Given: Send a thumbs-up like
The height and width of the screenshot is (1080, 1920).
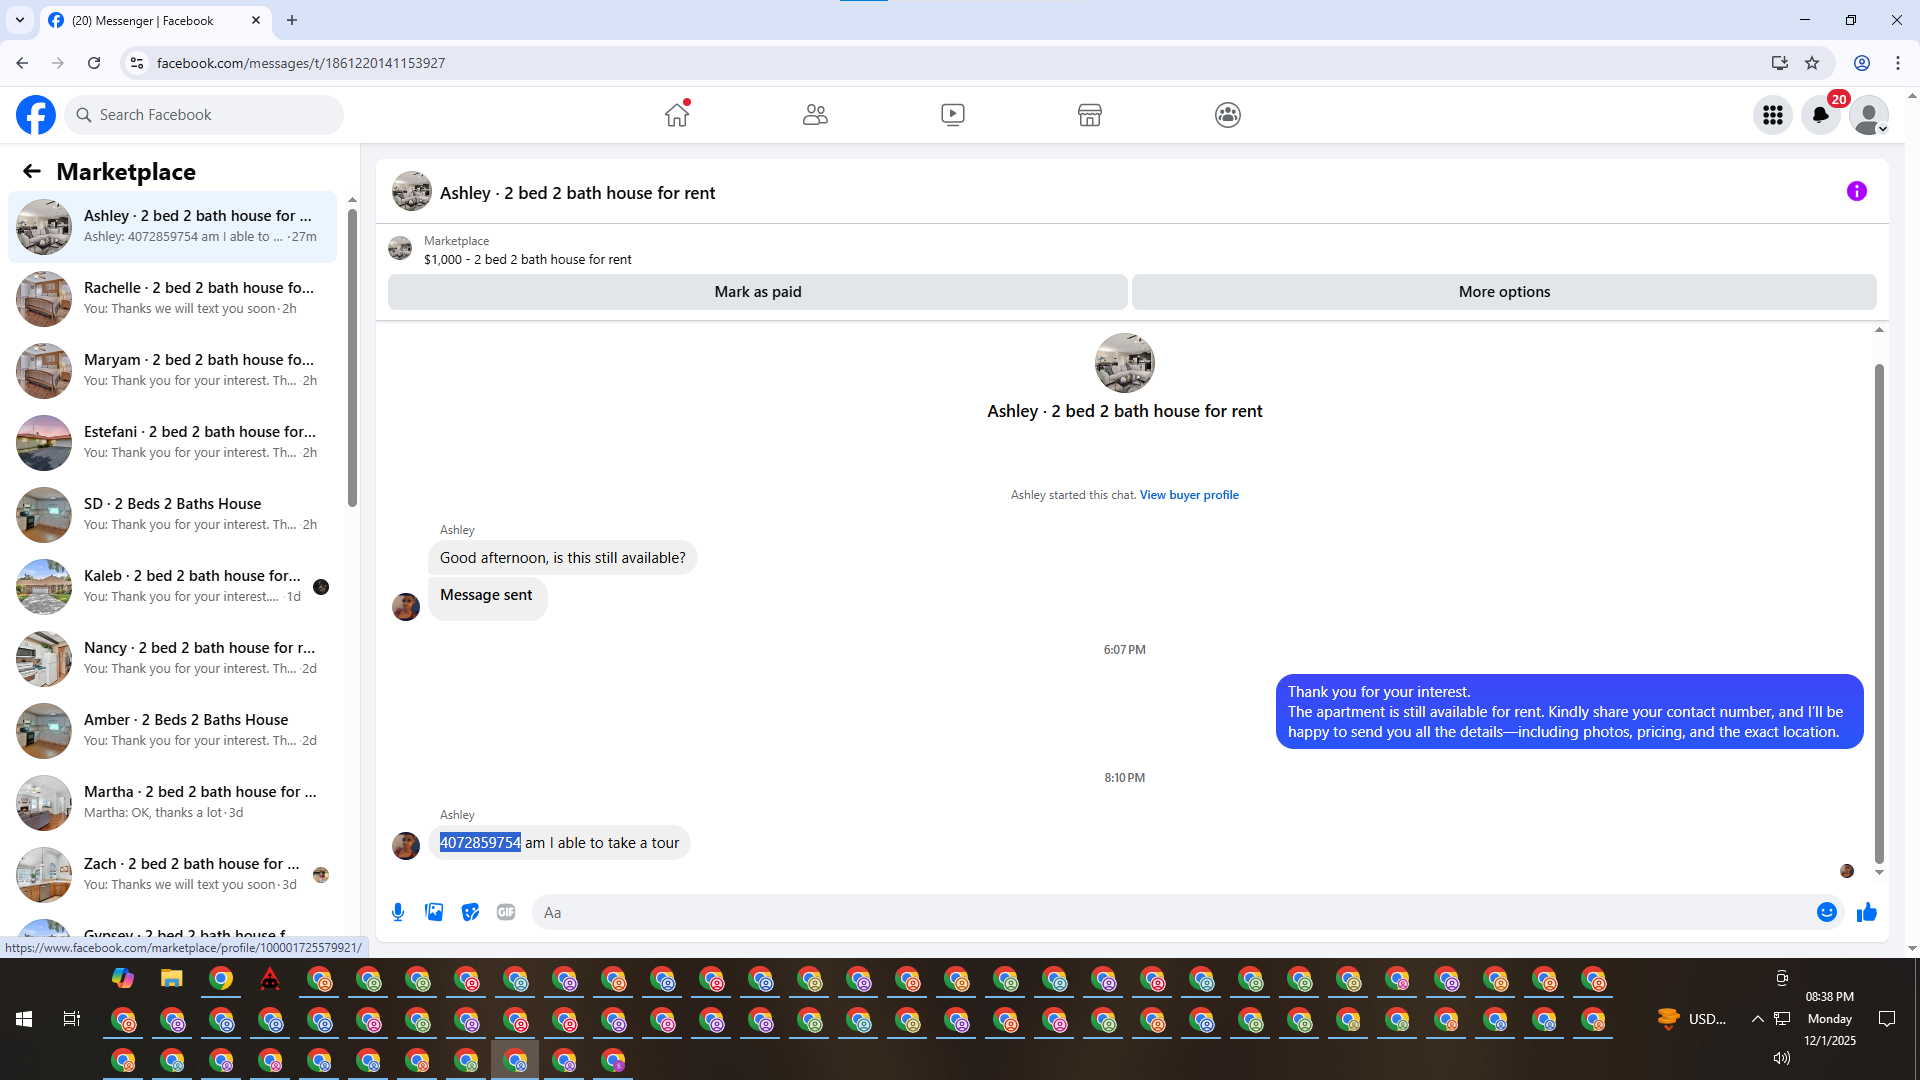Looking at the screenshot, I should tap(1867, 913).
